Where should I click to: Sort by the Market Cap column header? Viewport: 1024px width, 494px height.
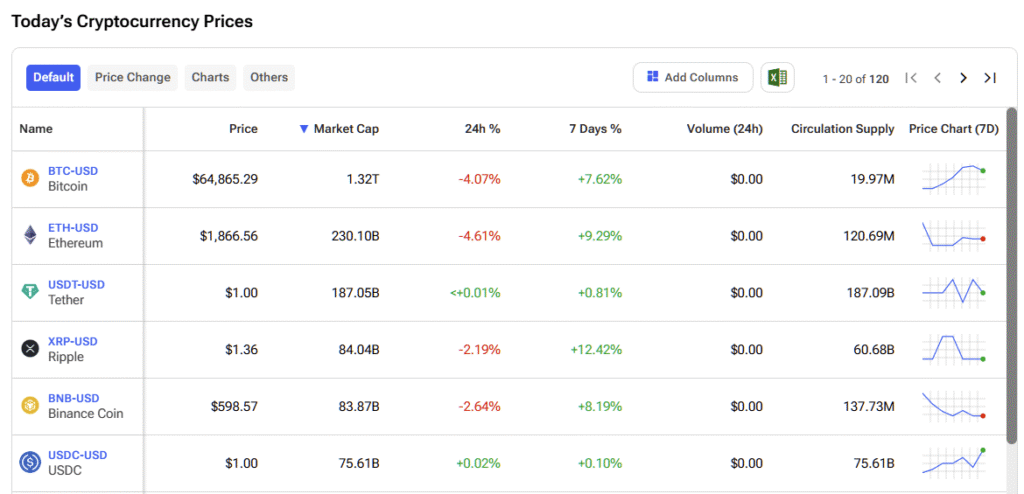coord(345,129)
